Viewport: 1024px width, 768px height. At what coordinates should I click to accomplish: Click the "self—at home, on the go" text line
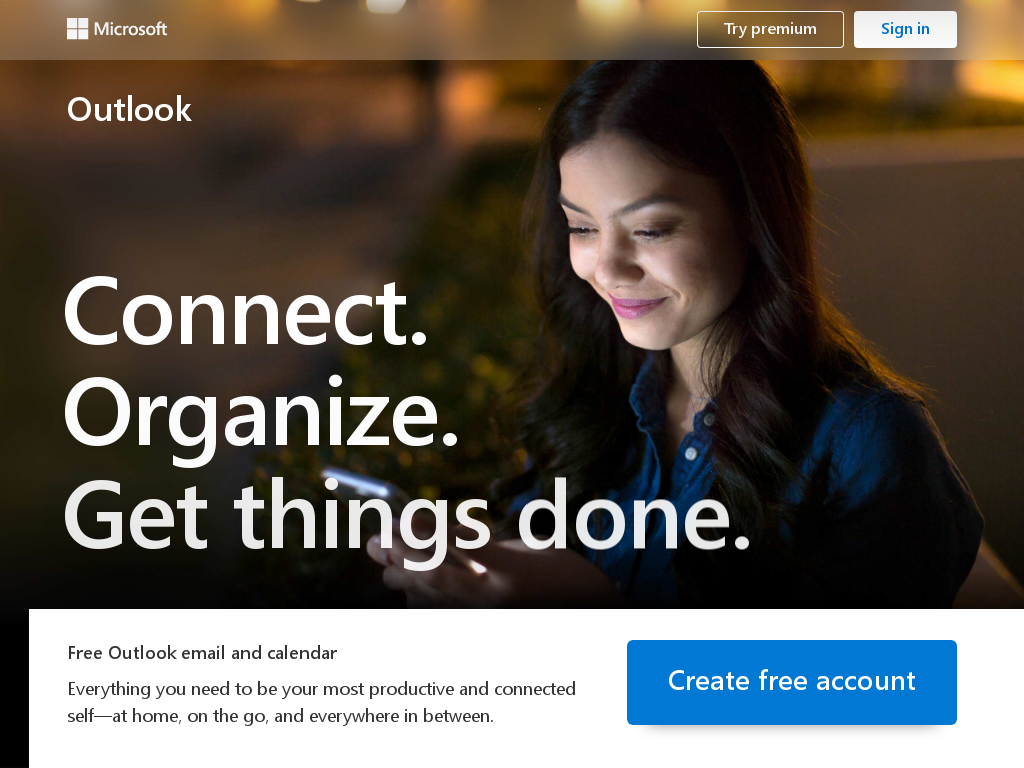280,716
